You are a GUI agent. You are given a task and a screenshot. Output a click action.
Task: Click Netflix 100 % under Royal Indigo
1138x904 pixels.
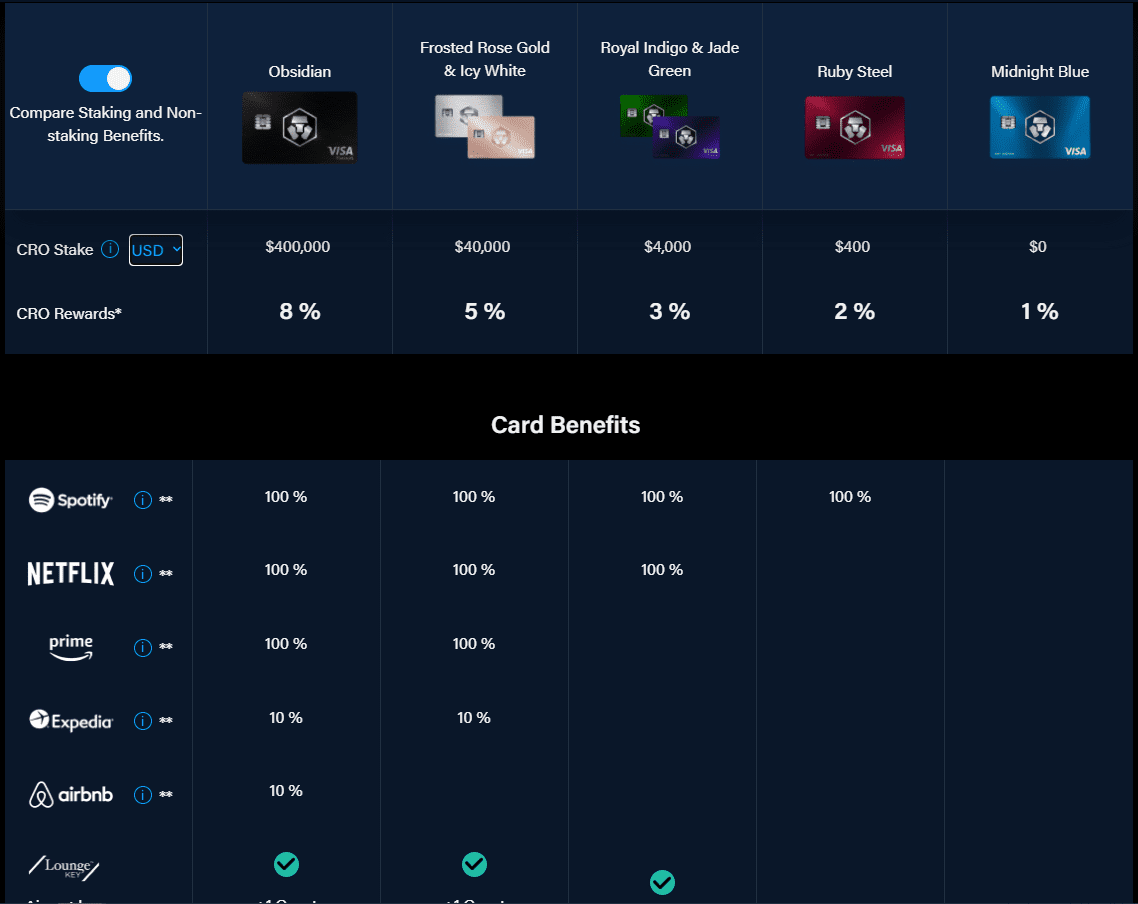click(x=662, y=570)
